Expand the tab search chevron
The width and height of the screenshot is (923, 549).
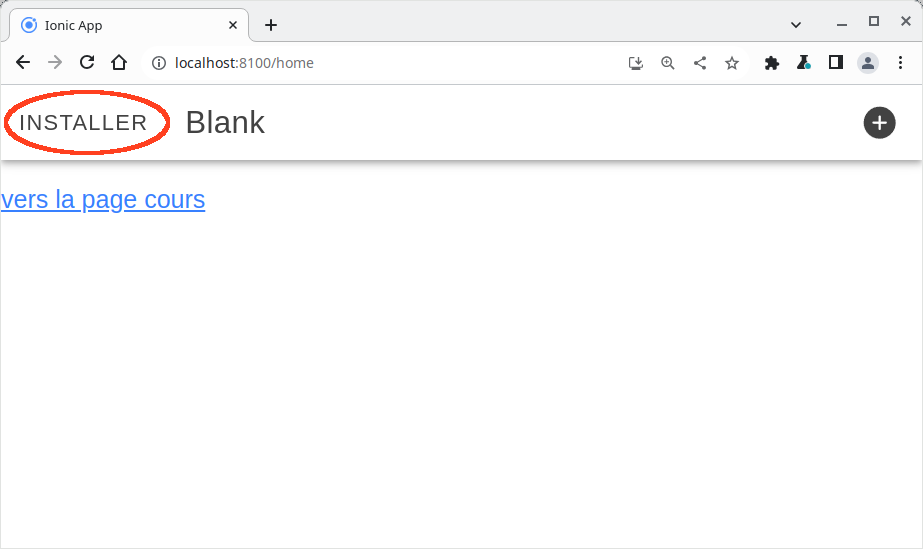(796, 24)
